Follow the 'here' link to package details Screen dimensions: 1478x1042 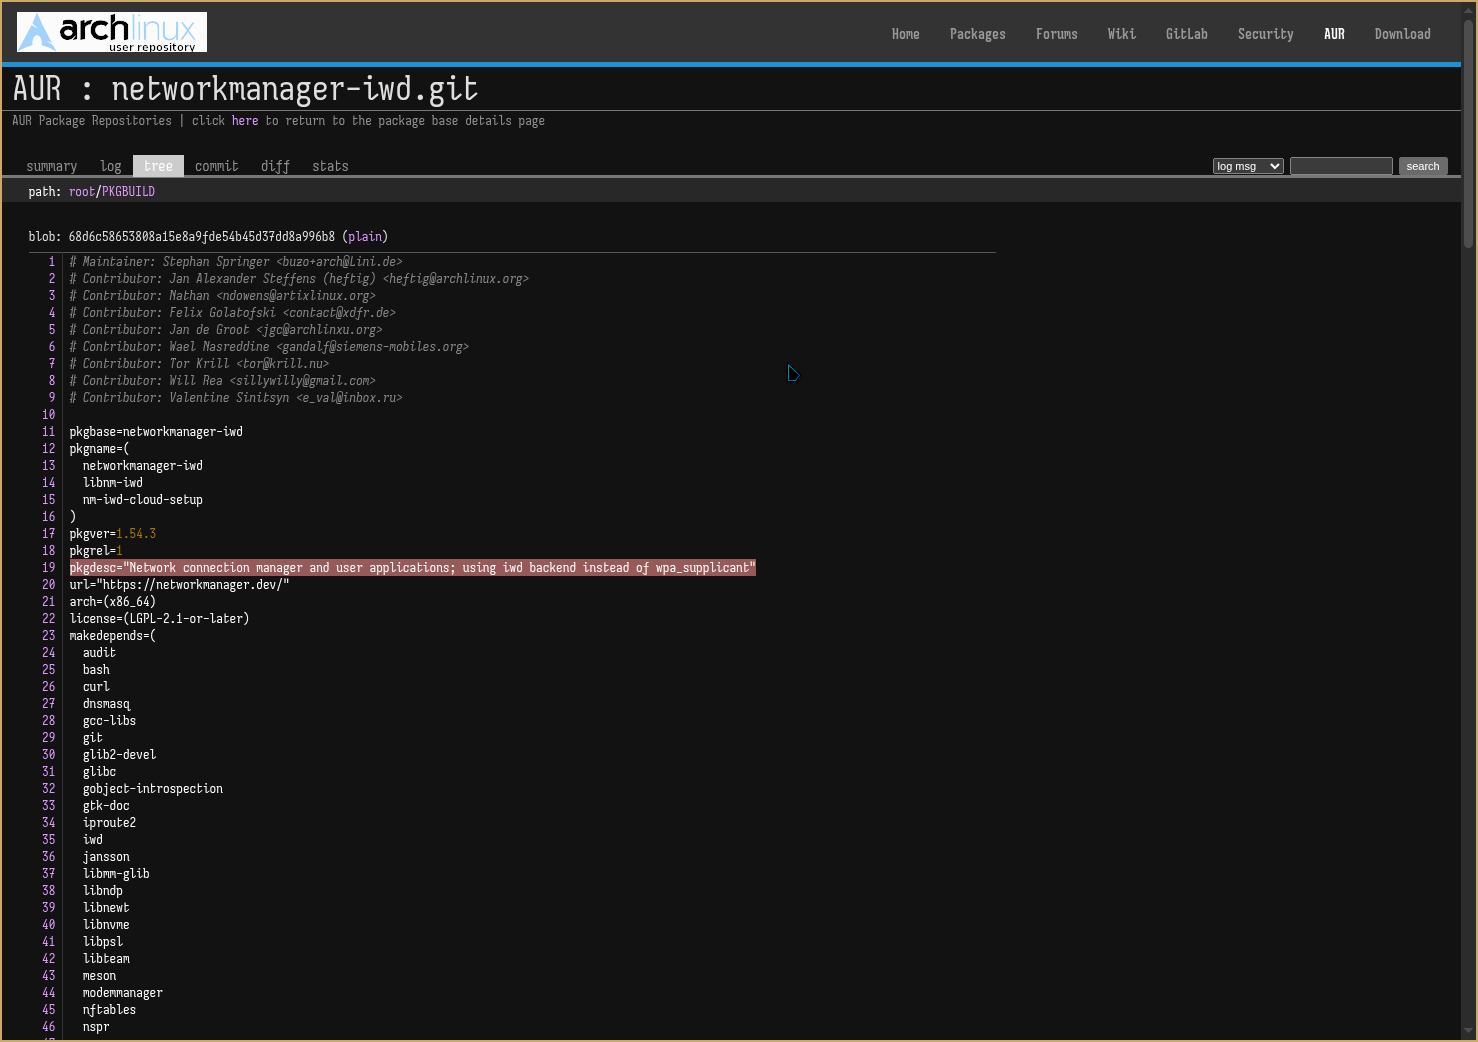245,121
